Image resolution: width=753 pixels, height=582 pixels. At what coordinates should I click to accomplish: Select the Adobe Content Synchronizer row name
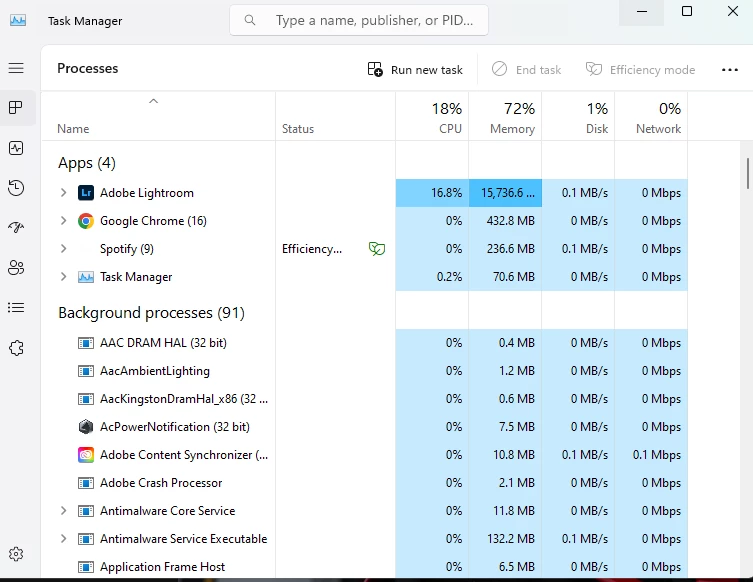pyautogui.click(x=184, y=455)
